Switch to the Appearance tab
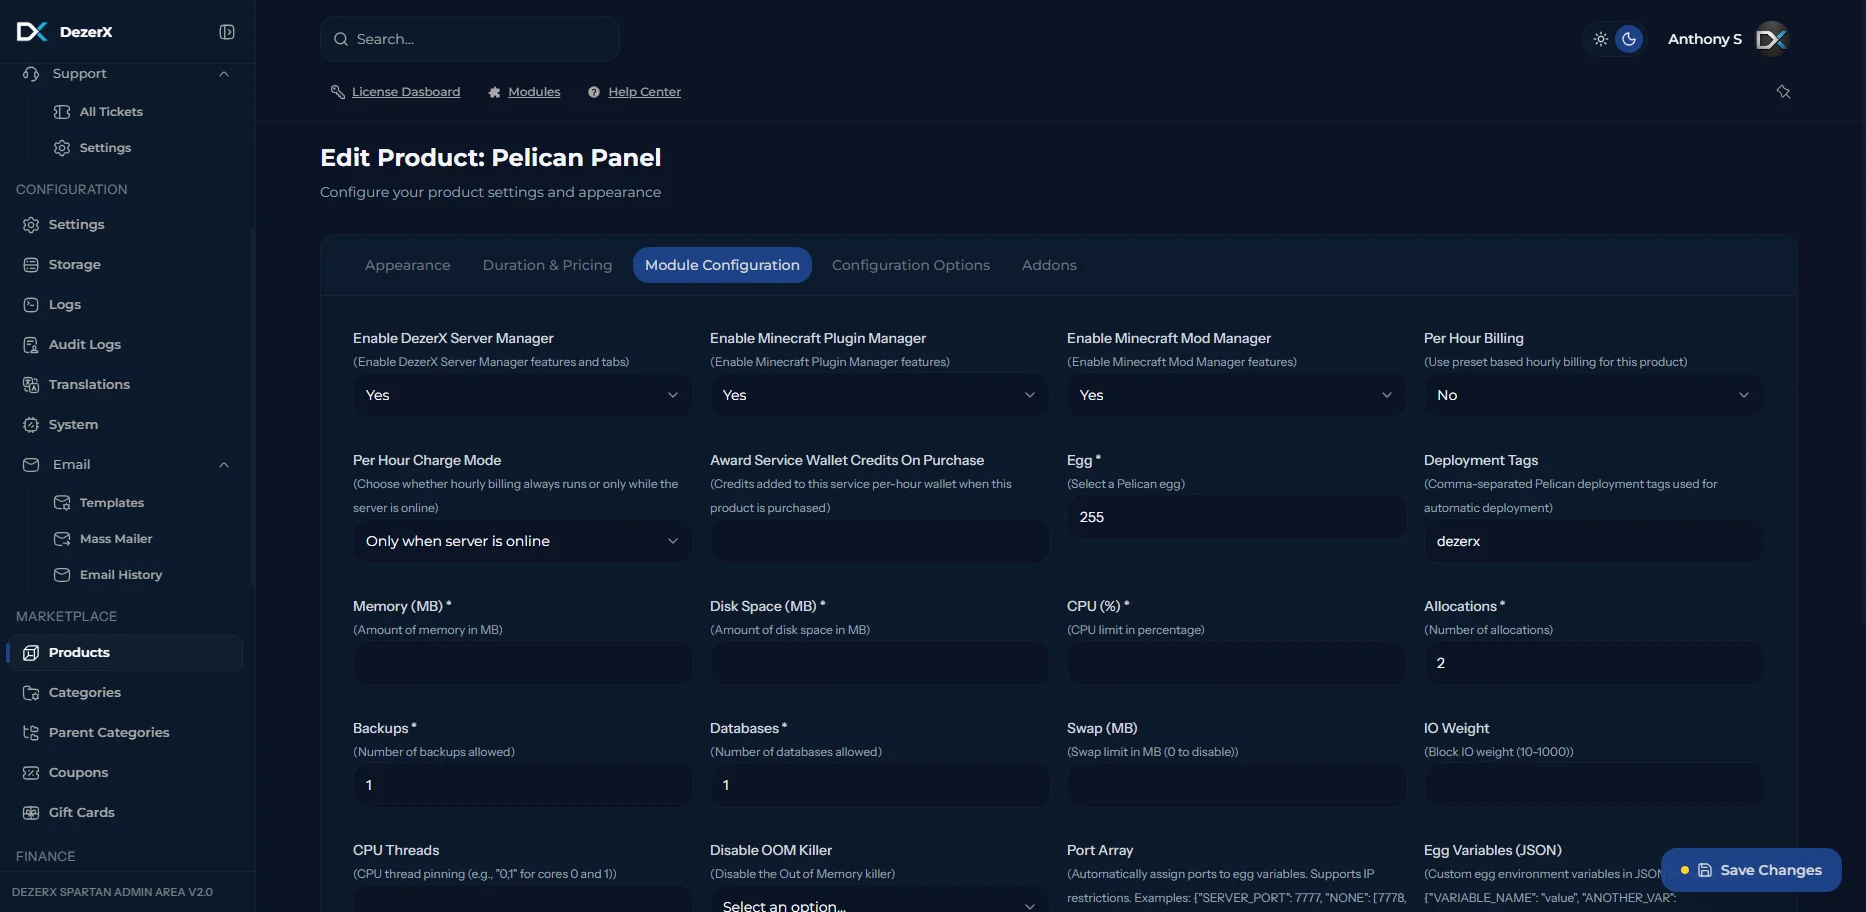Image resolution: width=1866 pixels, height=912 pixels. 408,265
